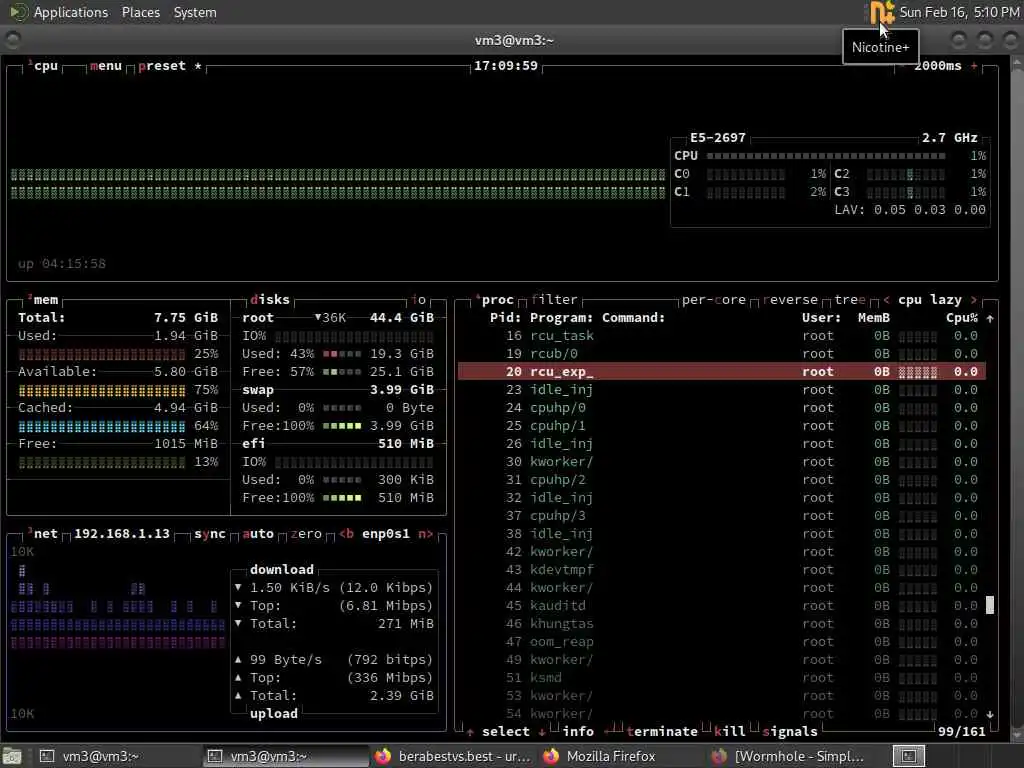
Task: Click the proc box title
Action: (x=498, y=300)
